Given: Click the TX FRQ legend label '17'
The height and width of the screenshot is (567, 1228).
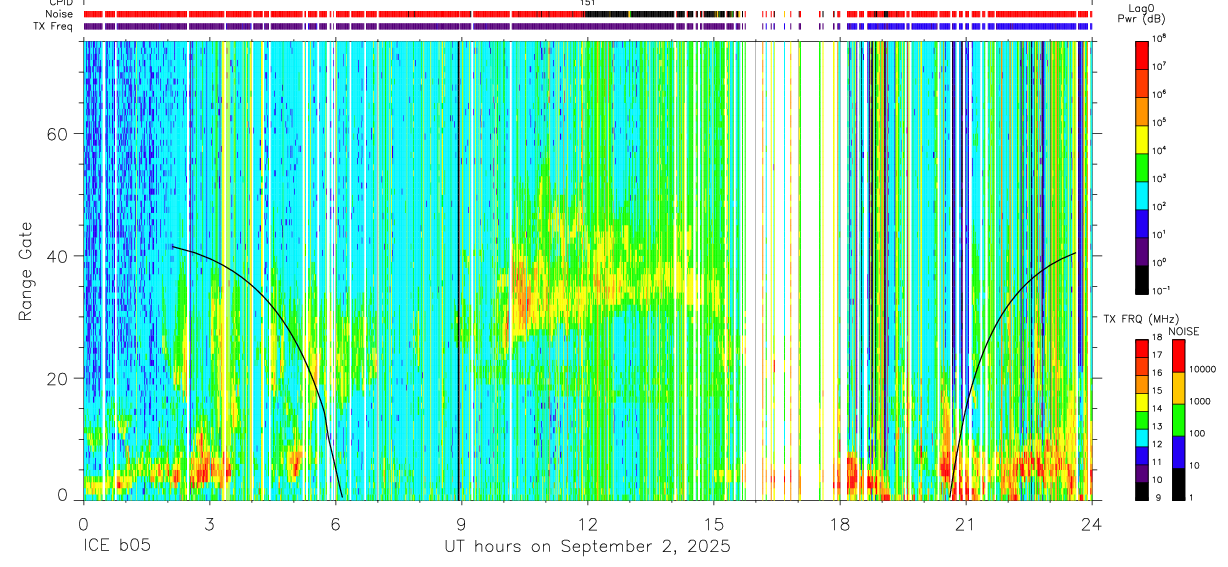Looking at the screenshot, I should tap(1158, 356).
